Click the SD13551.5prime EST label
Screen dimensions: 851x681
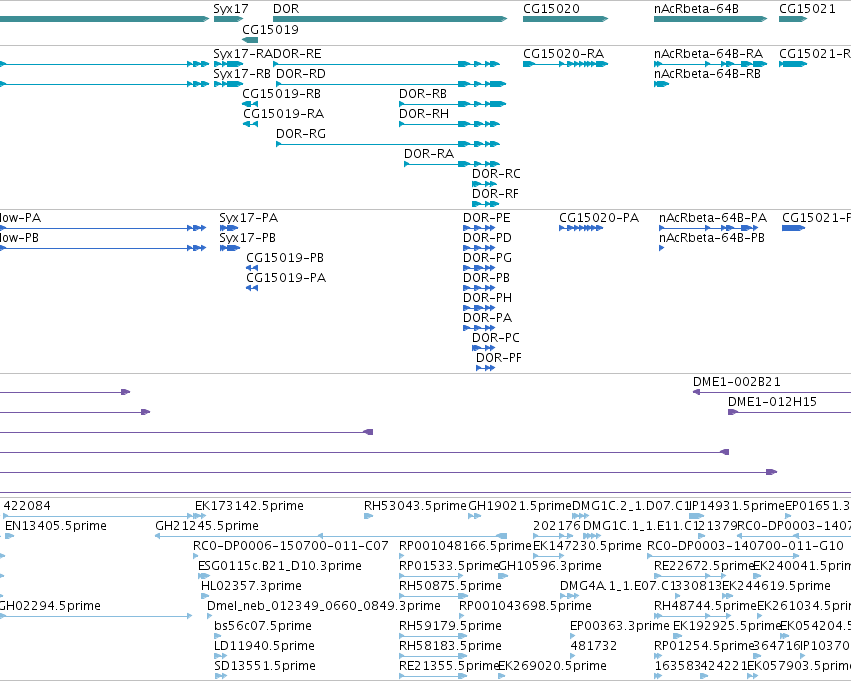point(265,666)
